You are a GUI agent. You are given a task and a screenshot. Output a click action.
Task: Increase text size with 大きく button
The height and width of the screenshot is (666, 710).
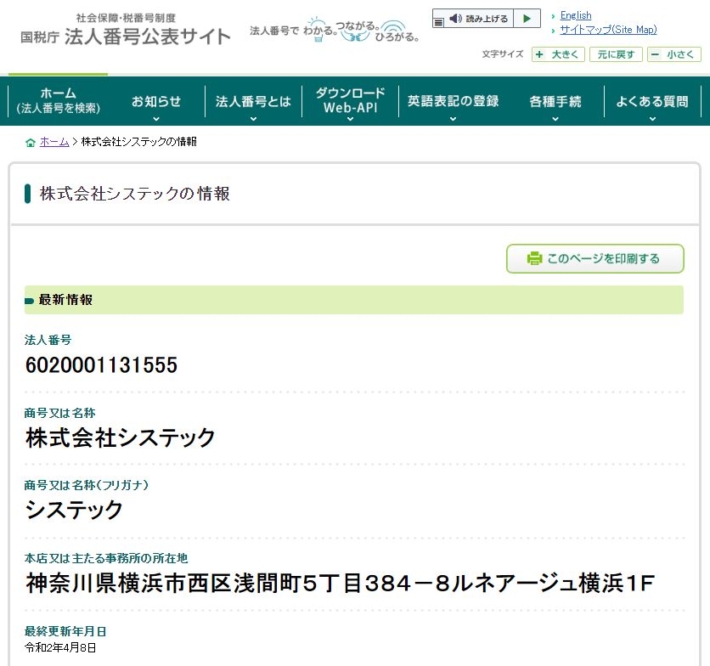click(x=558, y=55)
